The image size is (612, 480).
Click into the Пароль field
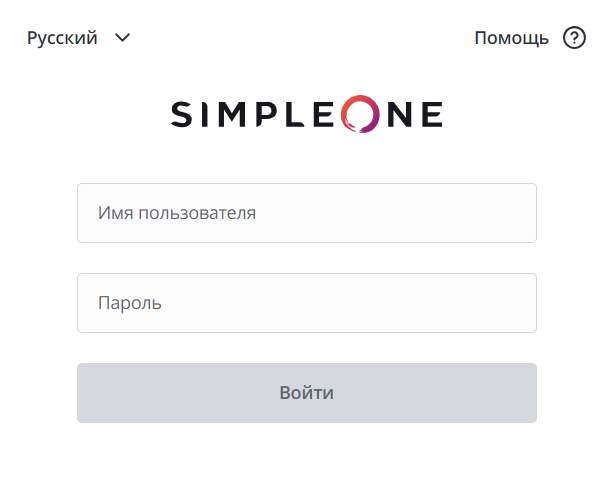coord(306,303)
